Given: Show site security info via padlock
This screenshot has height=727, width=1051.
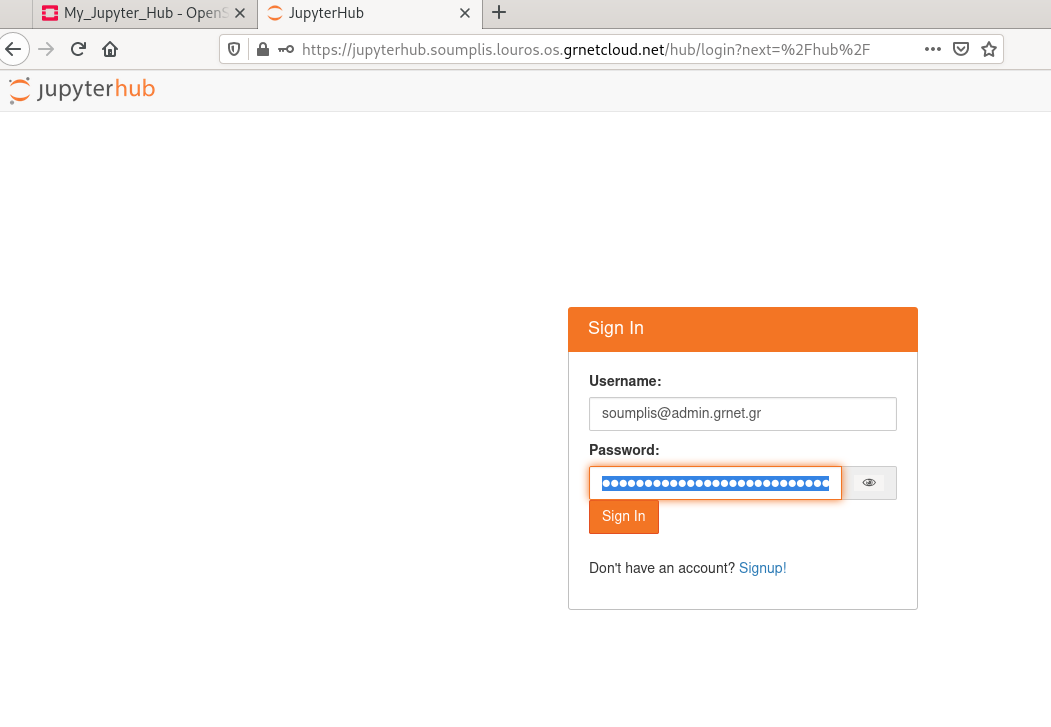Looking at the screenshot, I should click(x=263, y=49).
